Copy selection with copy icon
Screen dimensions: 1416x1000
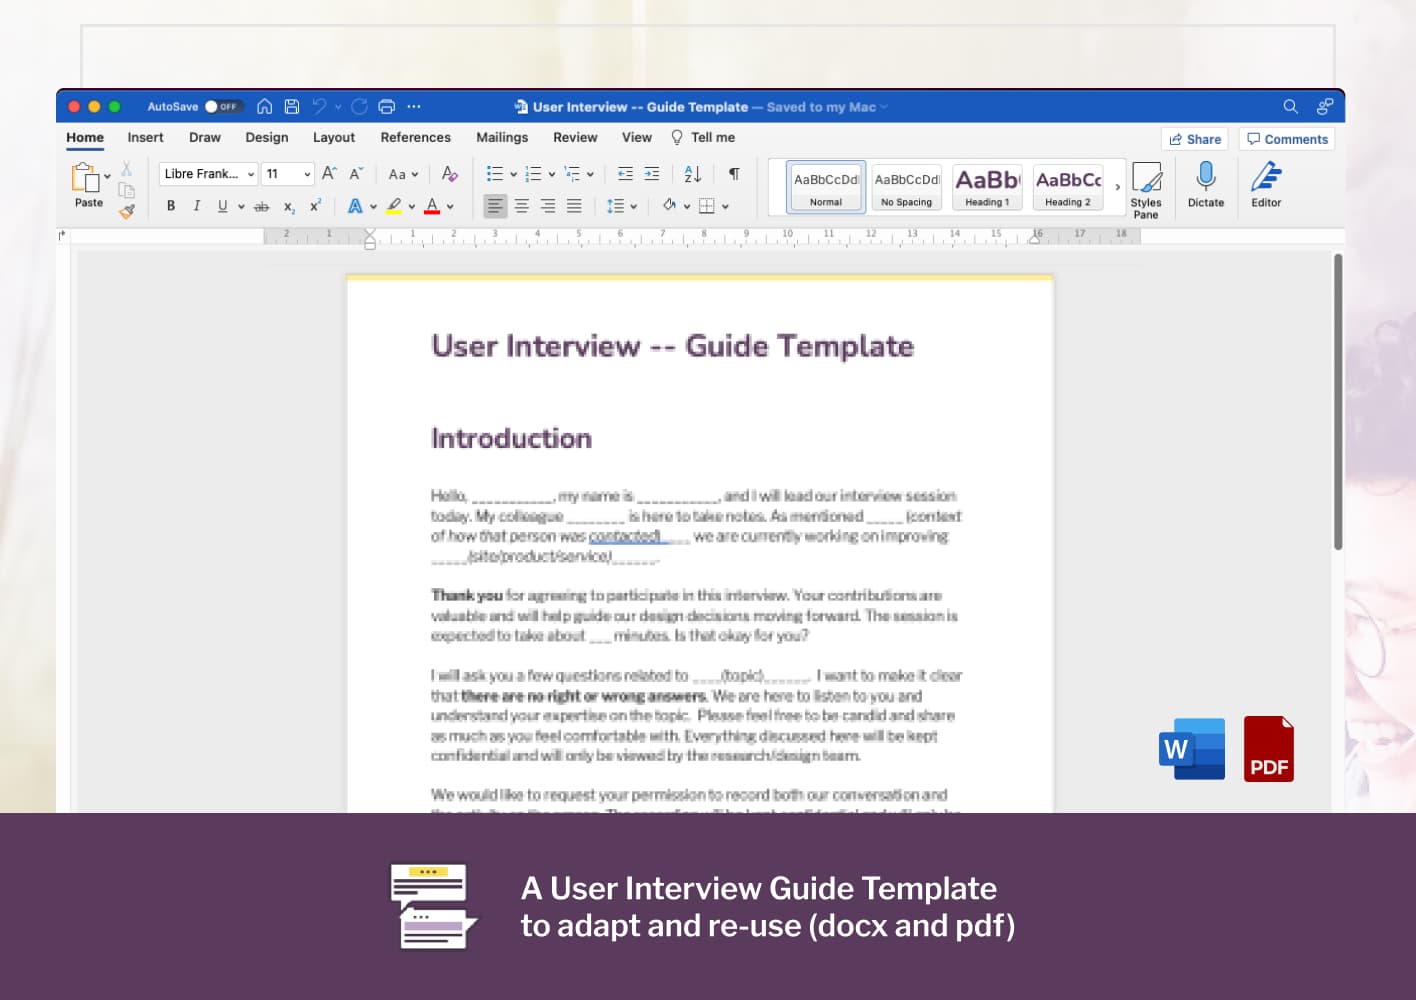click(x=126, y=190)
